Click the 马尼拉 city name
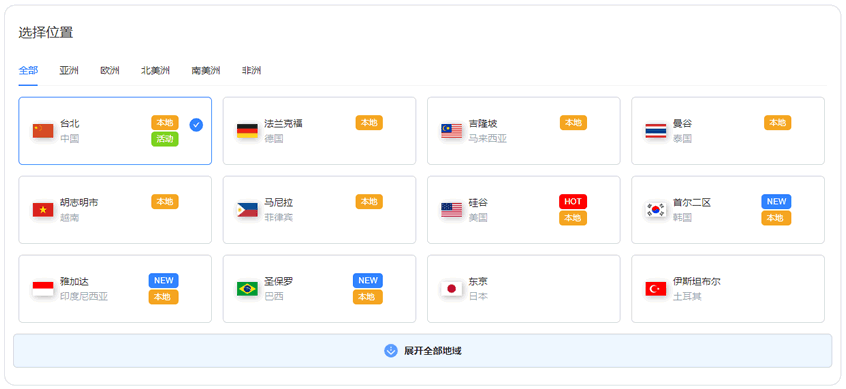This screenshot has height=389, width=846. point(278,203)
